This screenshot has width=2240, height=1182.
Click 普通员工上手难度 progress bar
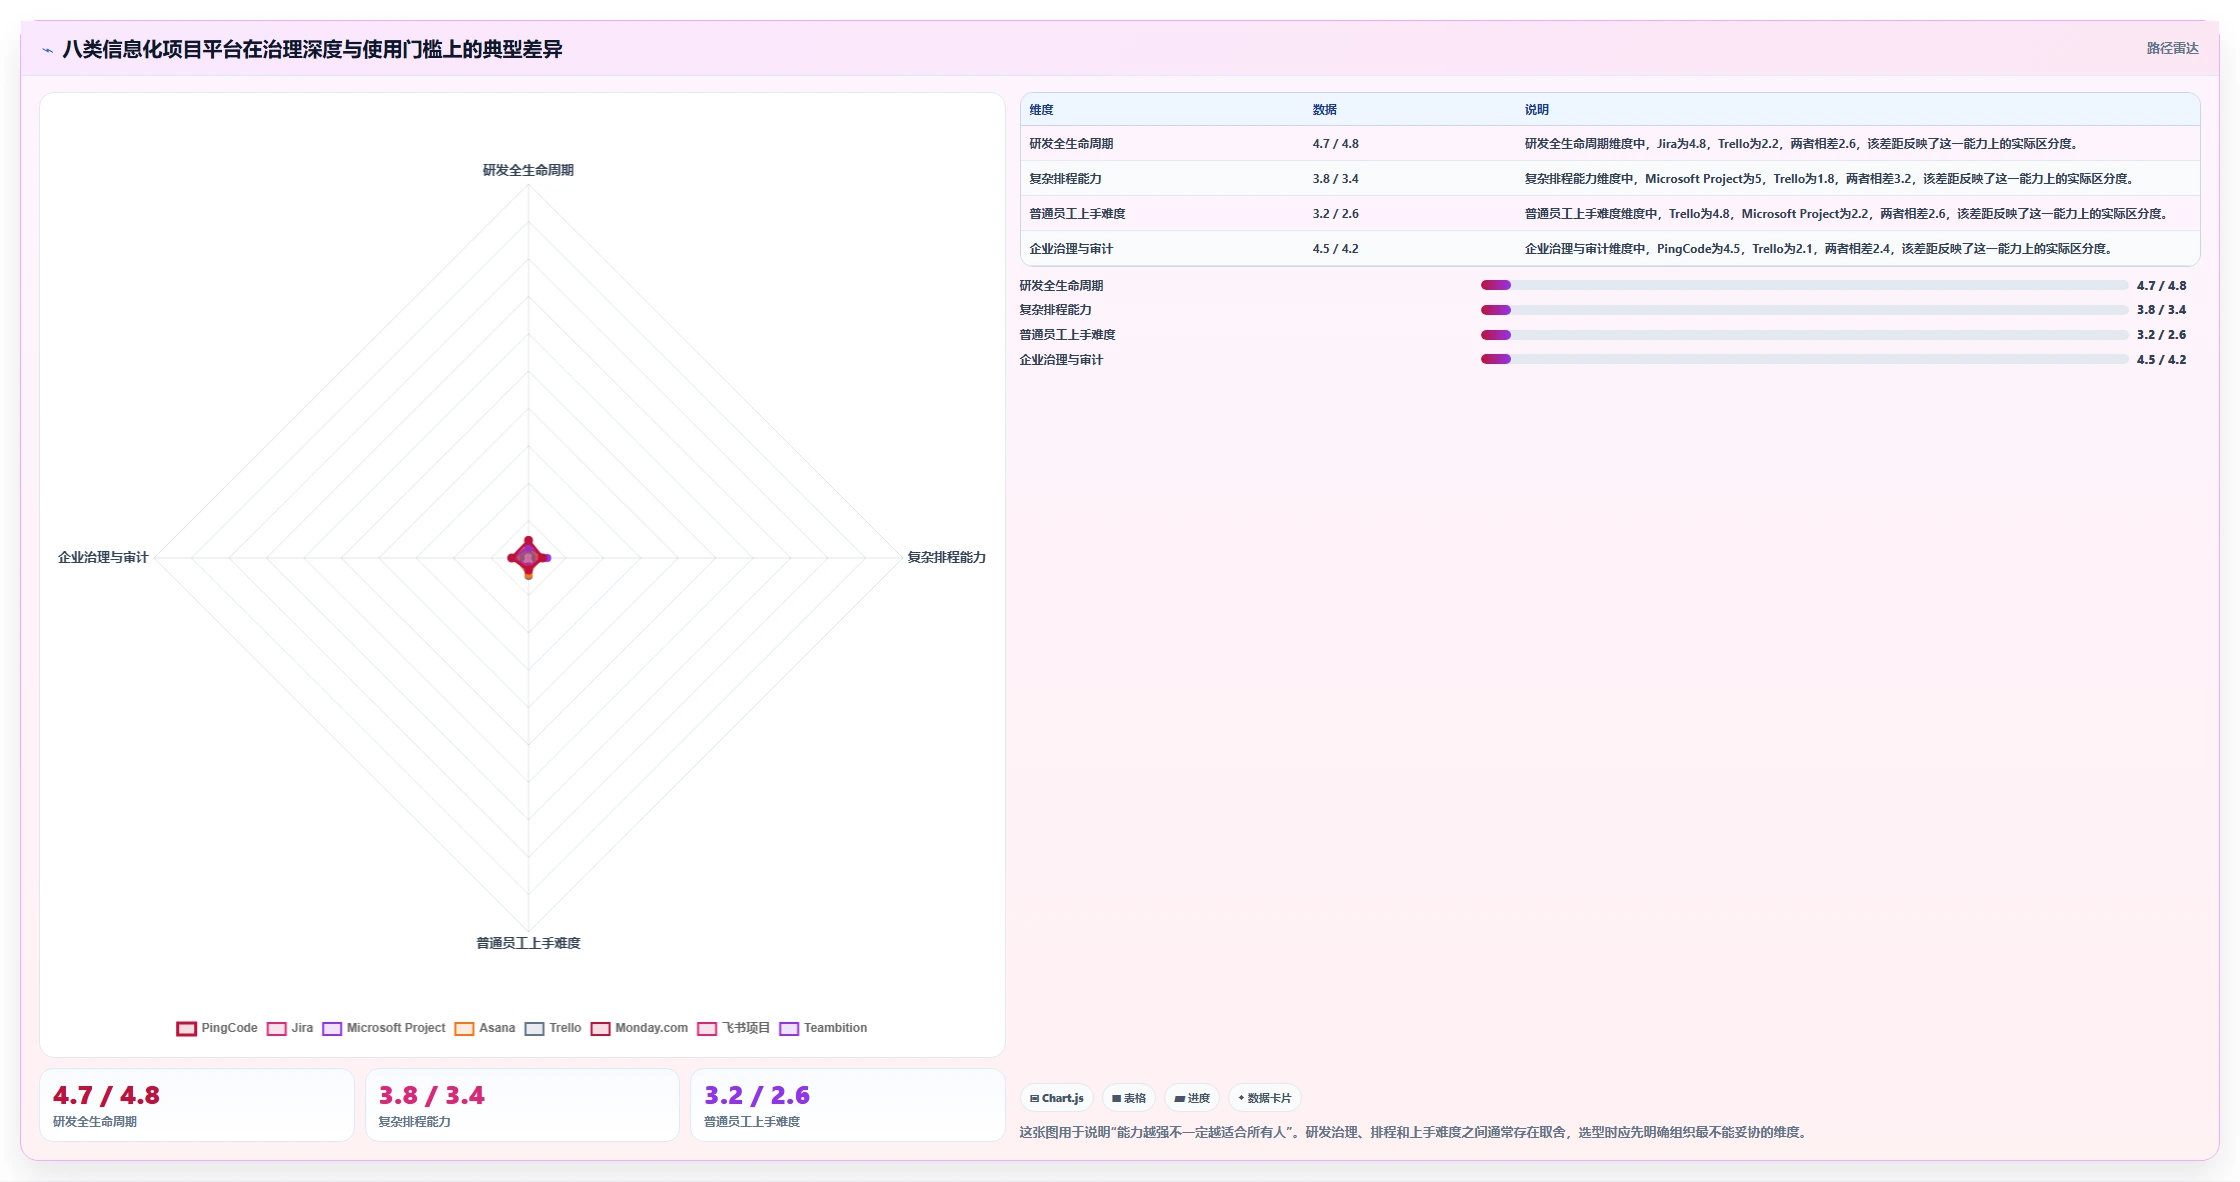tap(1804, 335)
